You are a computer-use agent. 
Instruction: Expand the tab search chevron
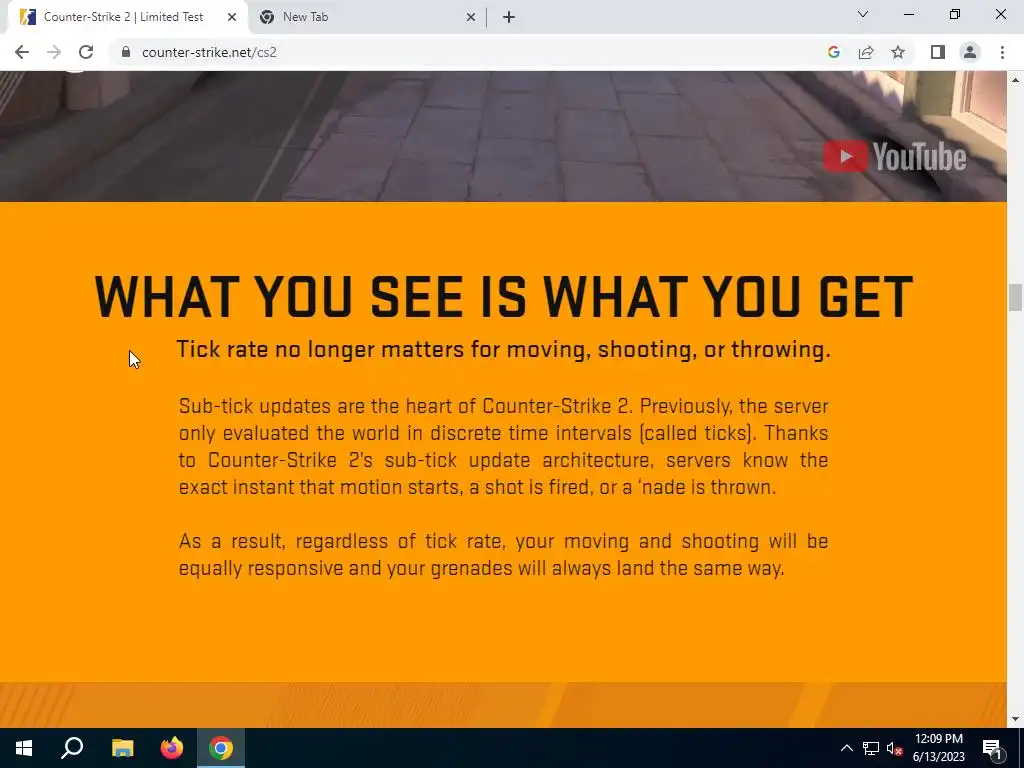(863, 14)
